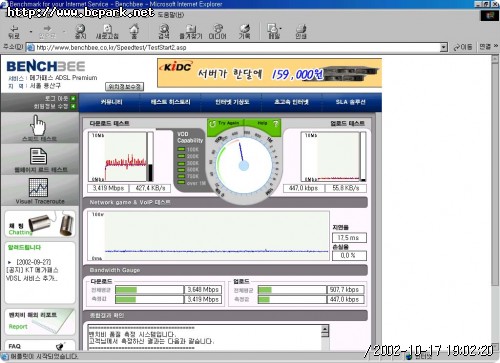This screenshot has width=500, height=363.
Task: Click the green arrow beside 로그 아웃
Action: tap(73, 98)
